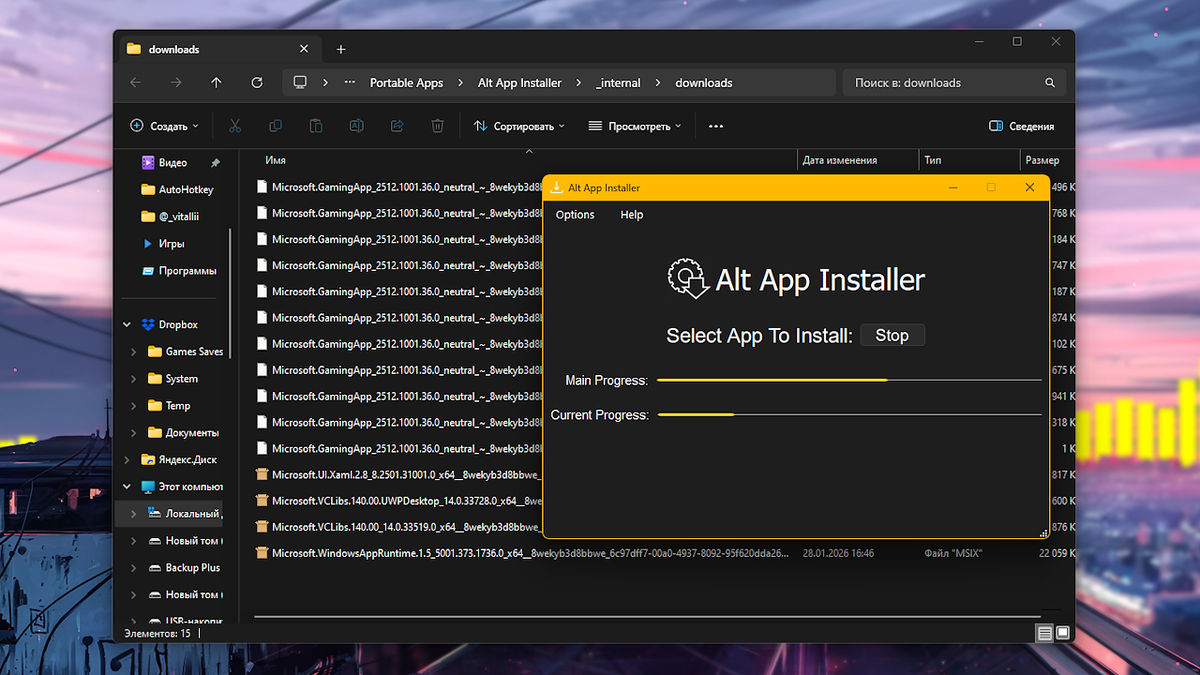Go up one folder level
This screenshot has width=1200, height=675.
[216, 83]
